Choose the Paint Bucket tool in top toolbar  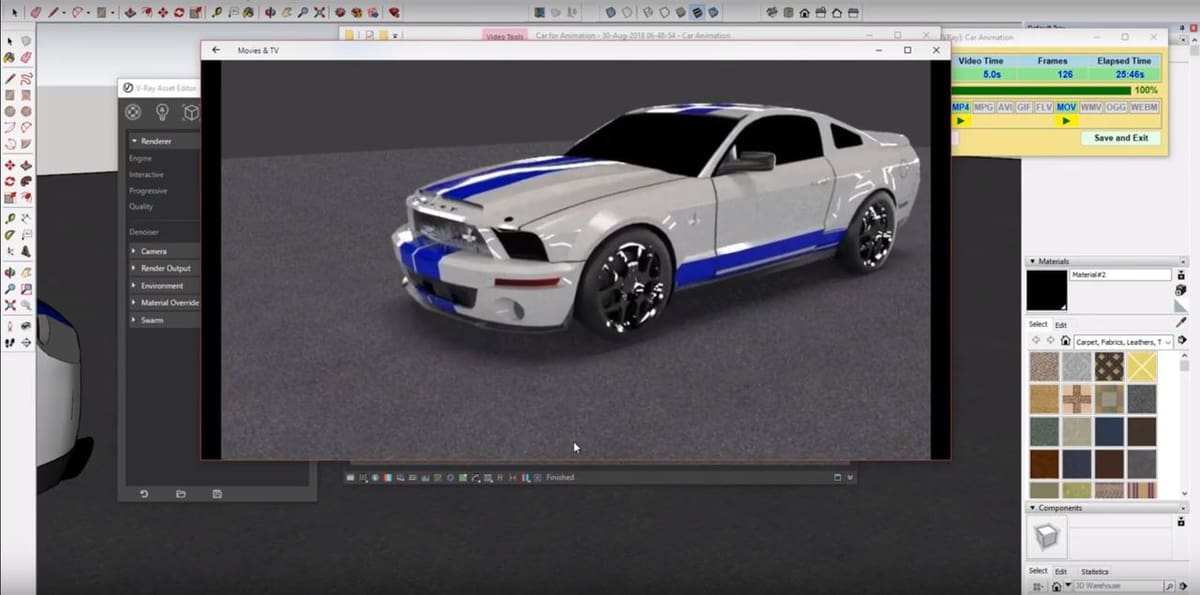click(248, 13)
